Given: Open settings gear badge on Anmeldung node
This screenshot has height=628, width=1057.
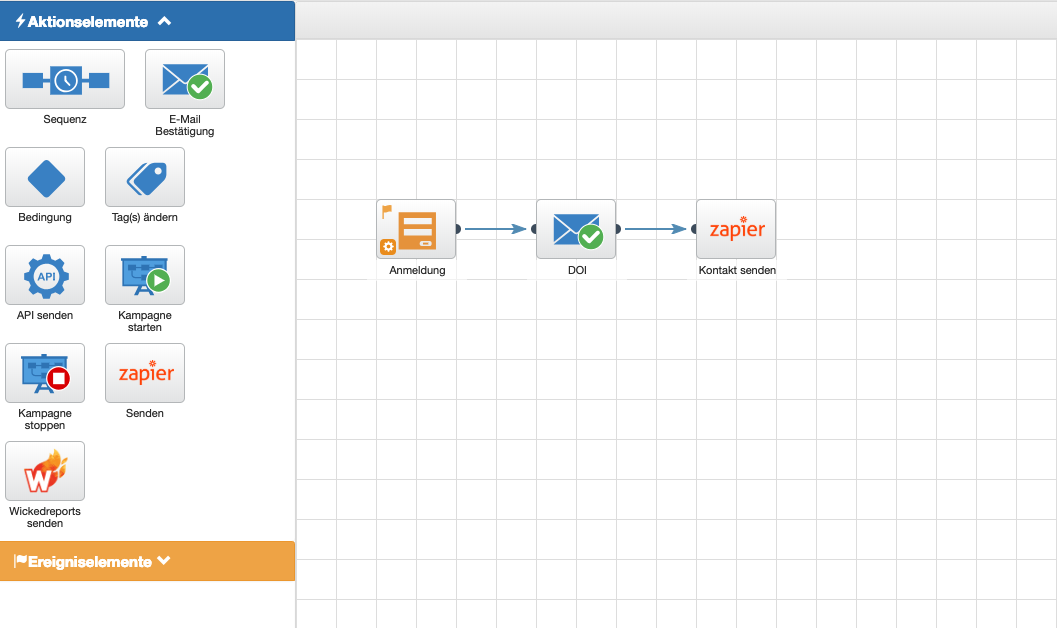Looking at the screenshot, I should [387, 247].
